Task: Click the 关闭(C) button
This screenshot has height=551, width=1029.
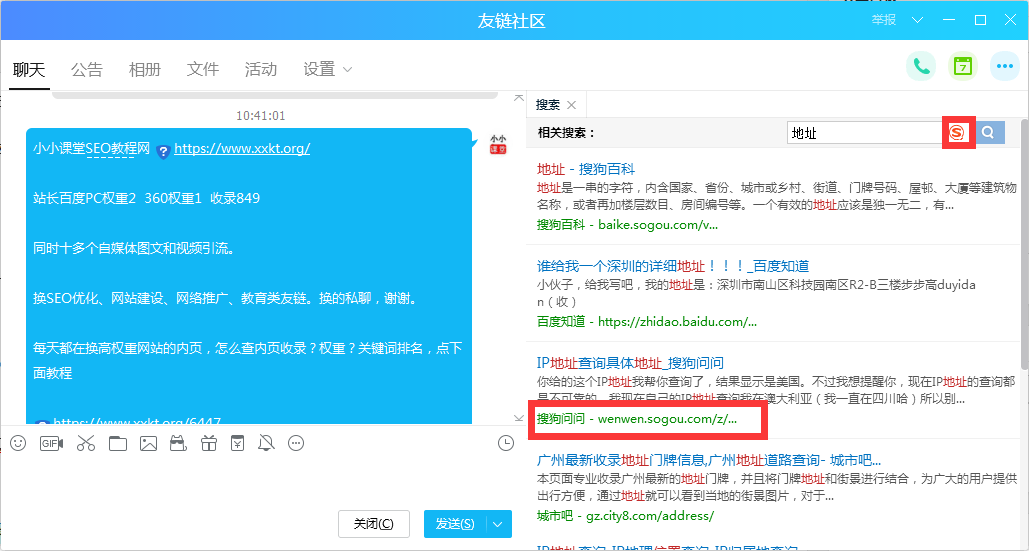Action: 374,524
